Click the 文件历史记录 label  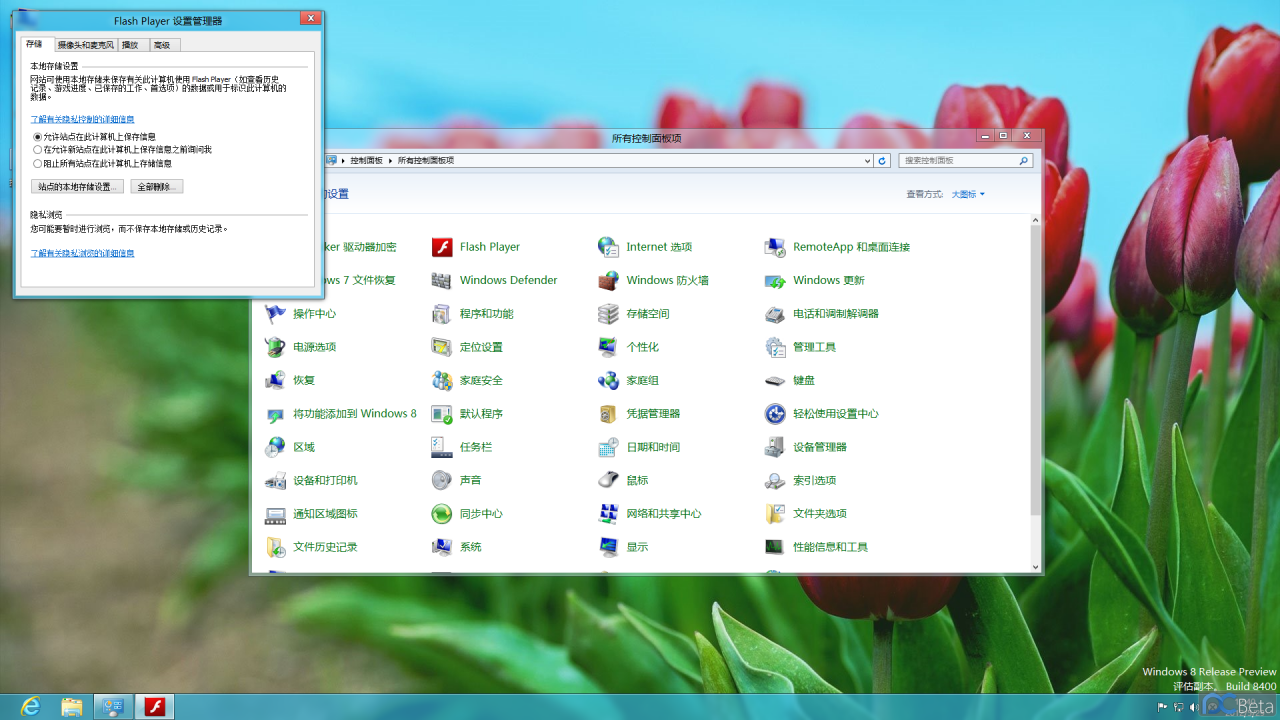tap(325, 547)
